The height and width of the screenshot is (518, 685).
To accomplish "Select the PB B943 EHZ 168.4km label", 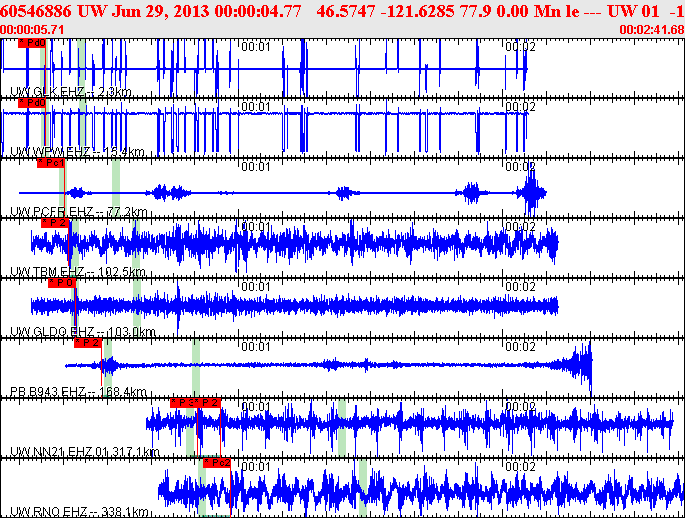I will tap(78, 392).
